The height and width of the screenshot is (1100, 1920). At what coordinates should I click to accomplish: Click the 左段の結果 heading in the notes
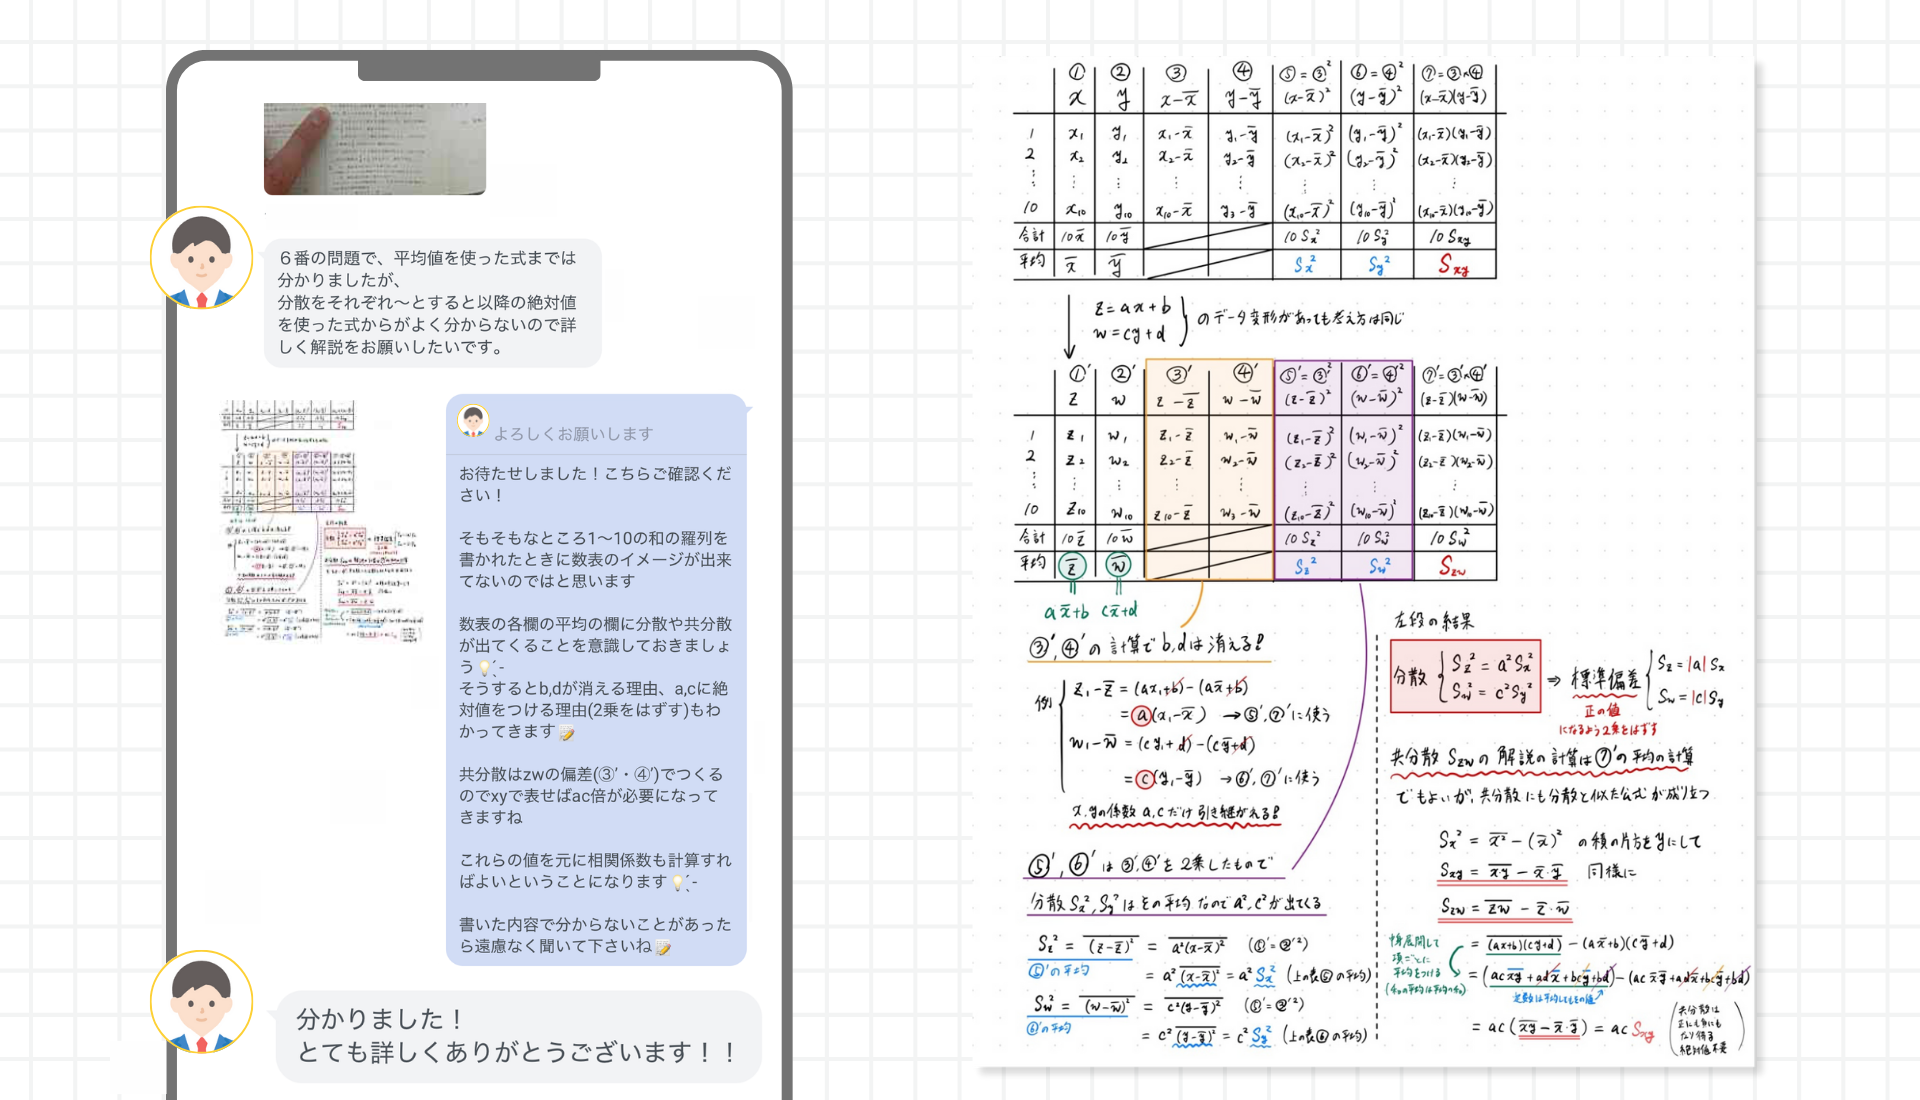(x=1433, y=621)
